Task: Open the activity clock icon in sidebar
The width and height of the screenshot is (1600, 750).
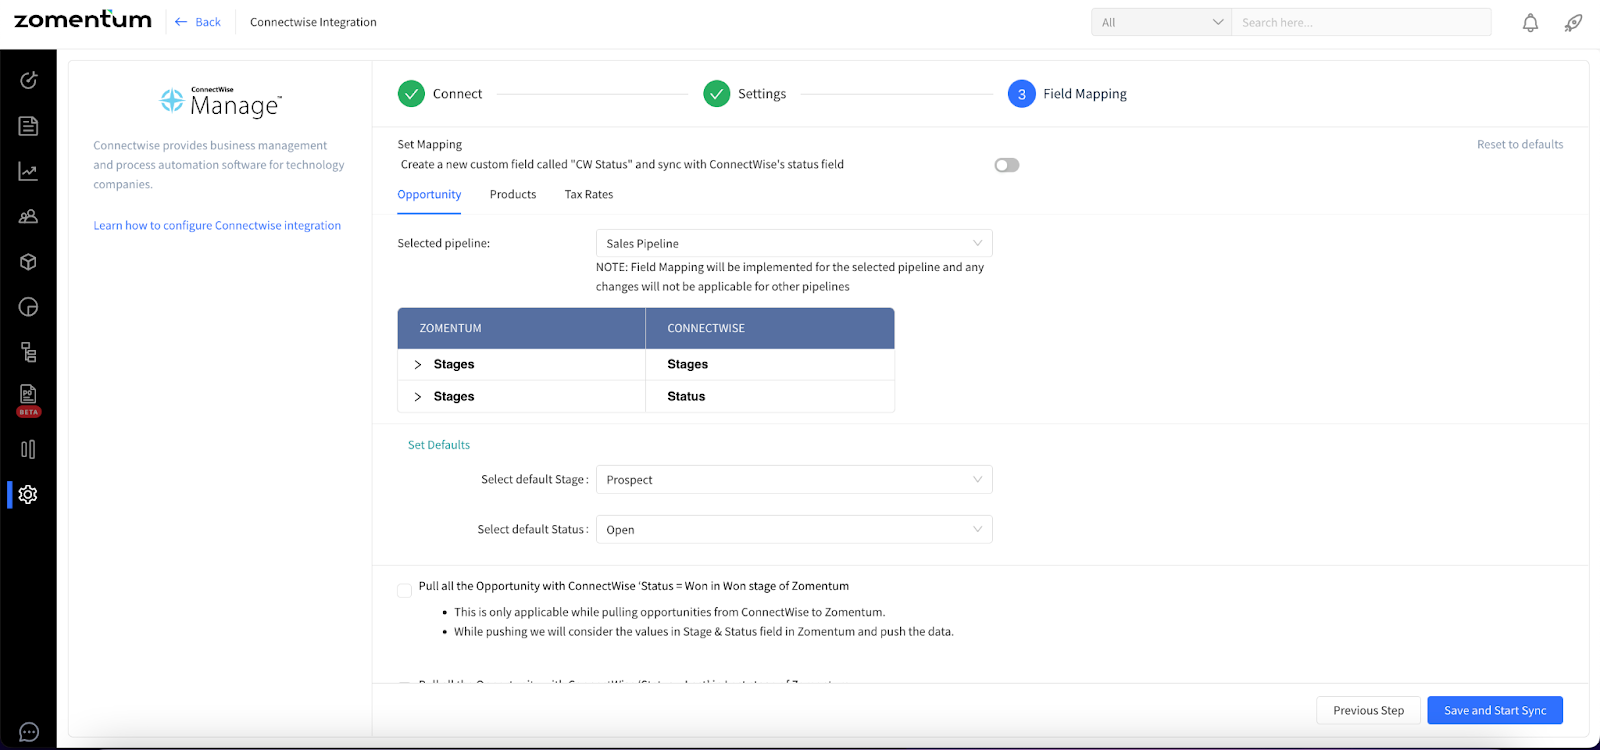Action: click(x=28, y=80)
